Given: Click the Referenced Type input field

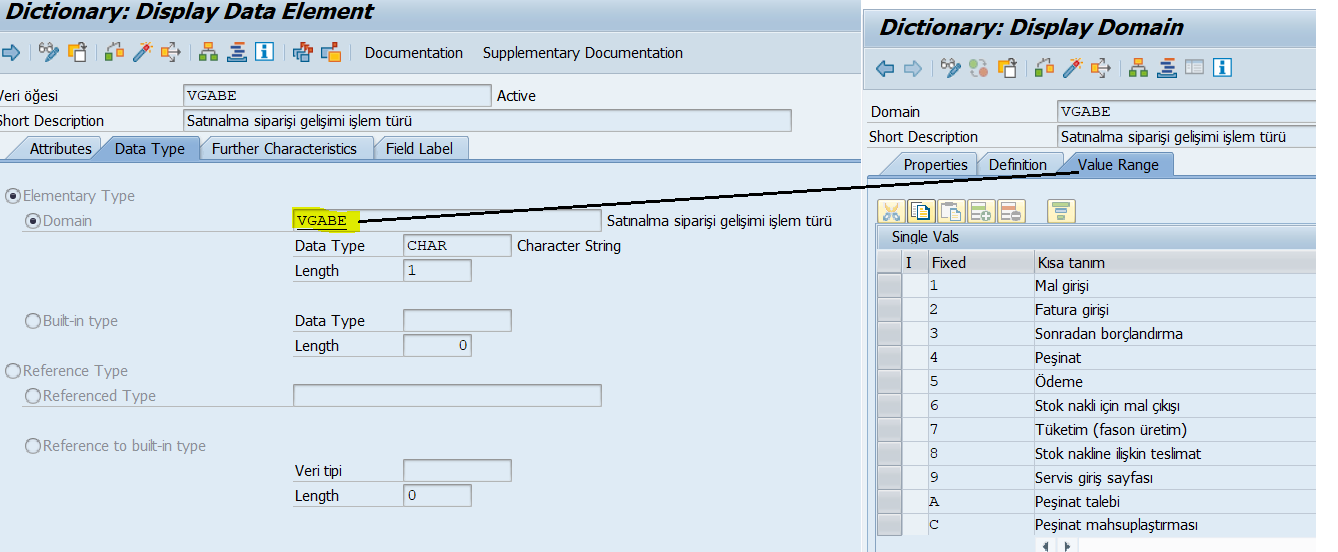Looking at the screenshot, I should point(447,396).
